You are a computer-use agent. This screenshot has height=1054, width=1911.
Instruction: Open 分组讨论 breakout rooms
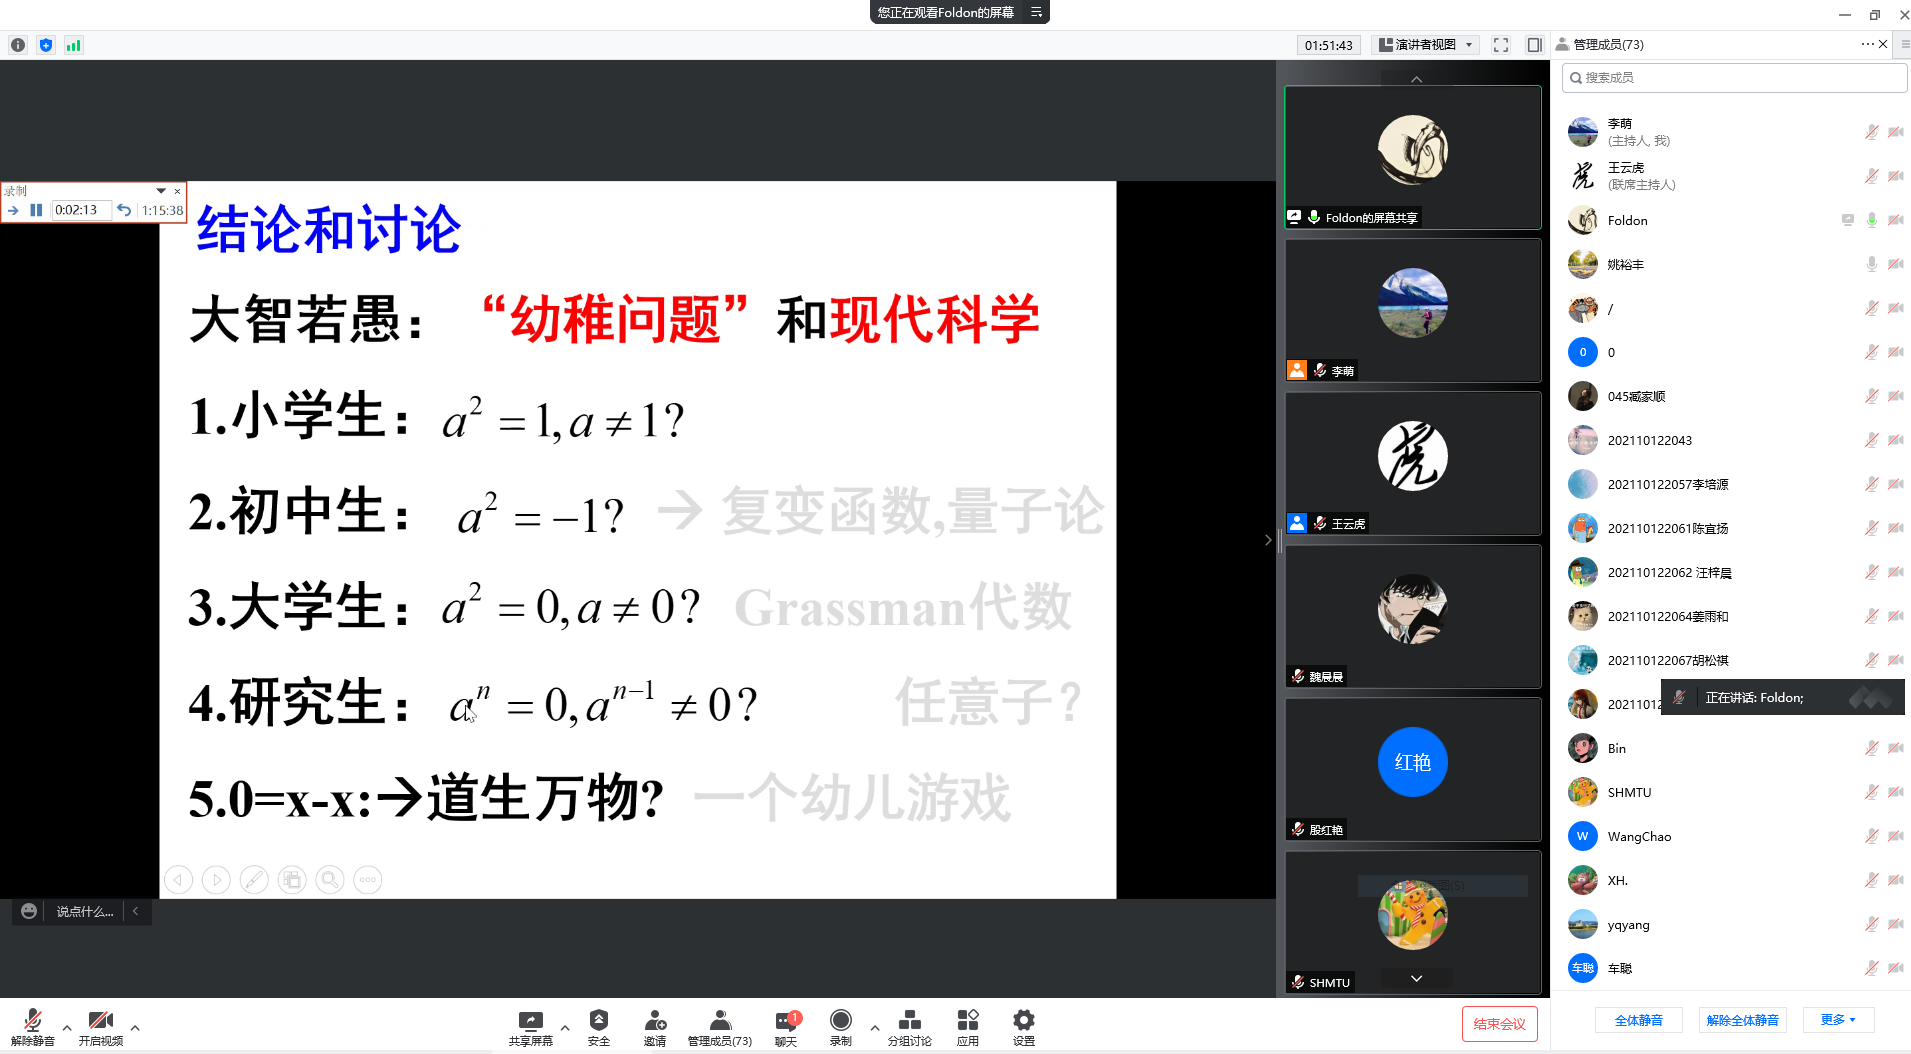pos(910,1027)
